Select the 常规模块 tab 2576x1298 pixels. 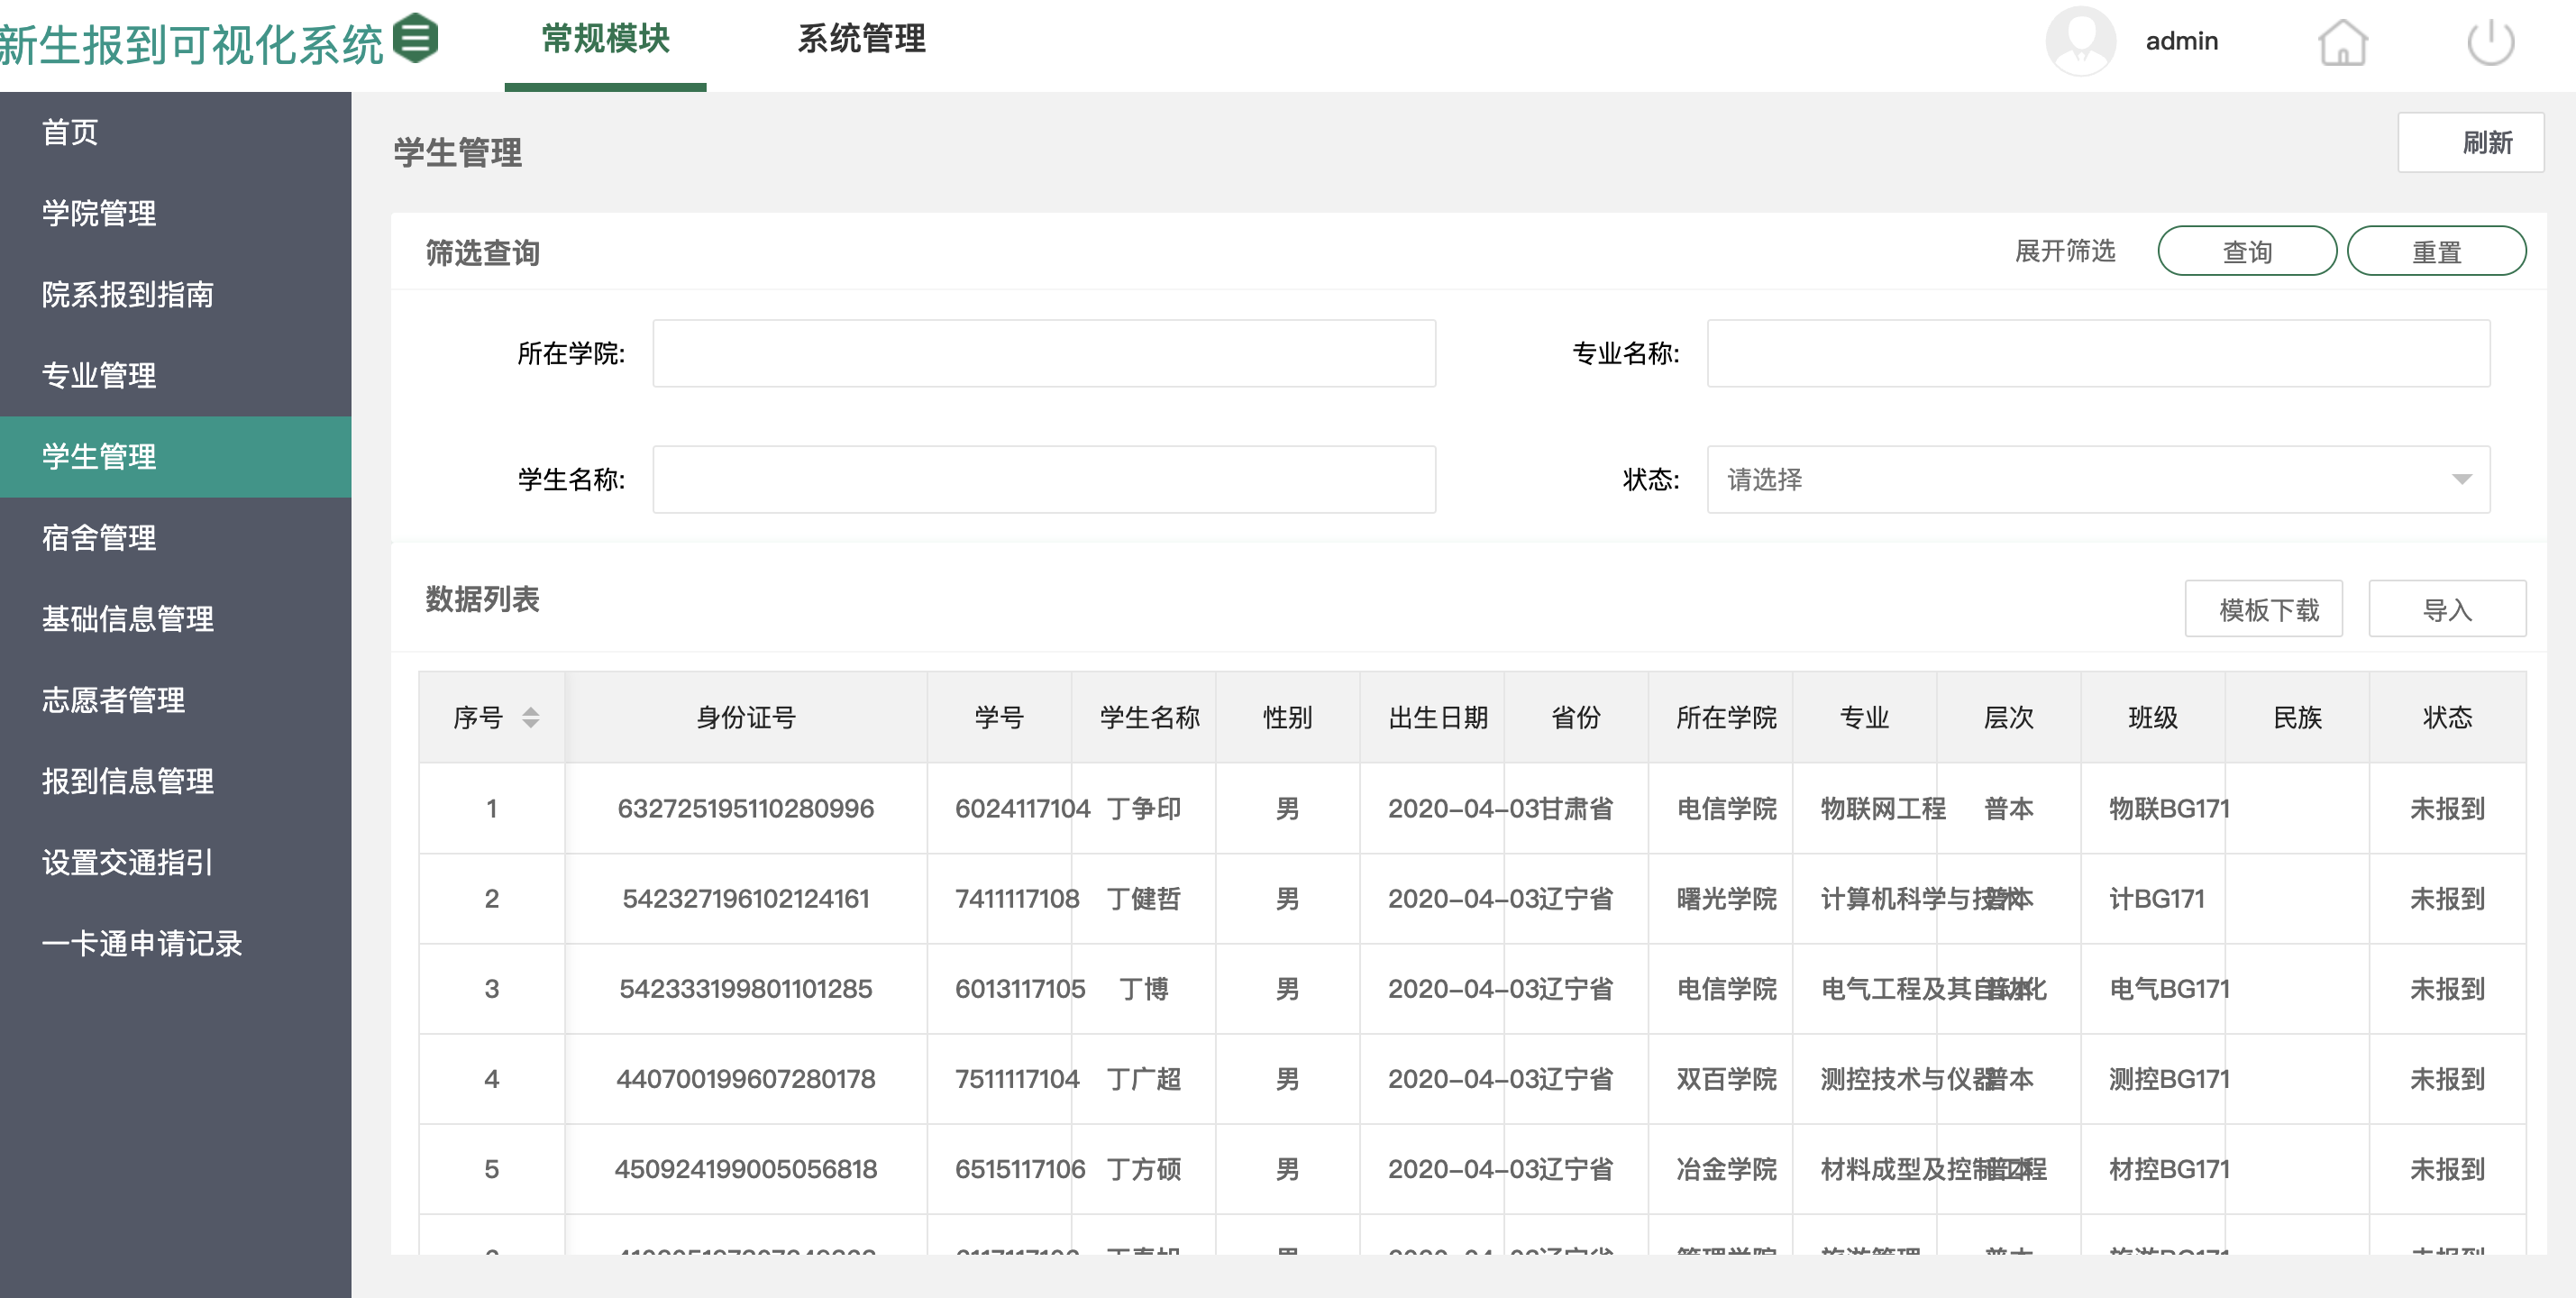click(x=605, y=39)
